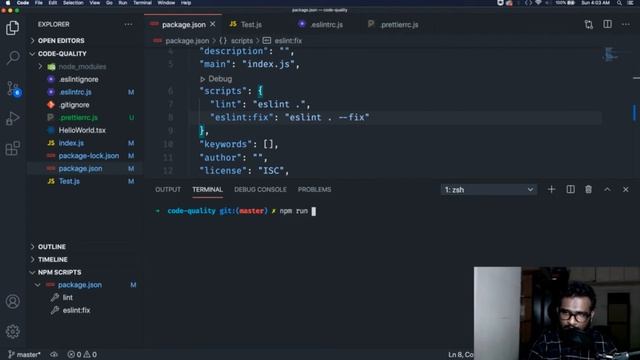This screenshot has height=360, width=640.
Task: Collapse the NPM Scripts section
Action: 59,272
